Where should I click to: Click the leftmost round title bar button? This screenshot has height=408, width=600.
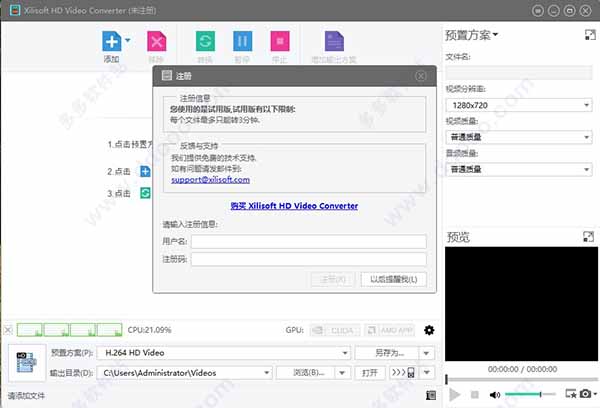pos(538,11)
